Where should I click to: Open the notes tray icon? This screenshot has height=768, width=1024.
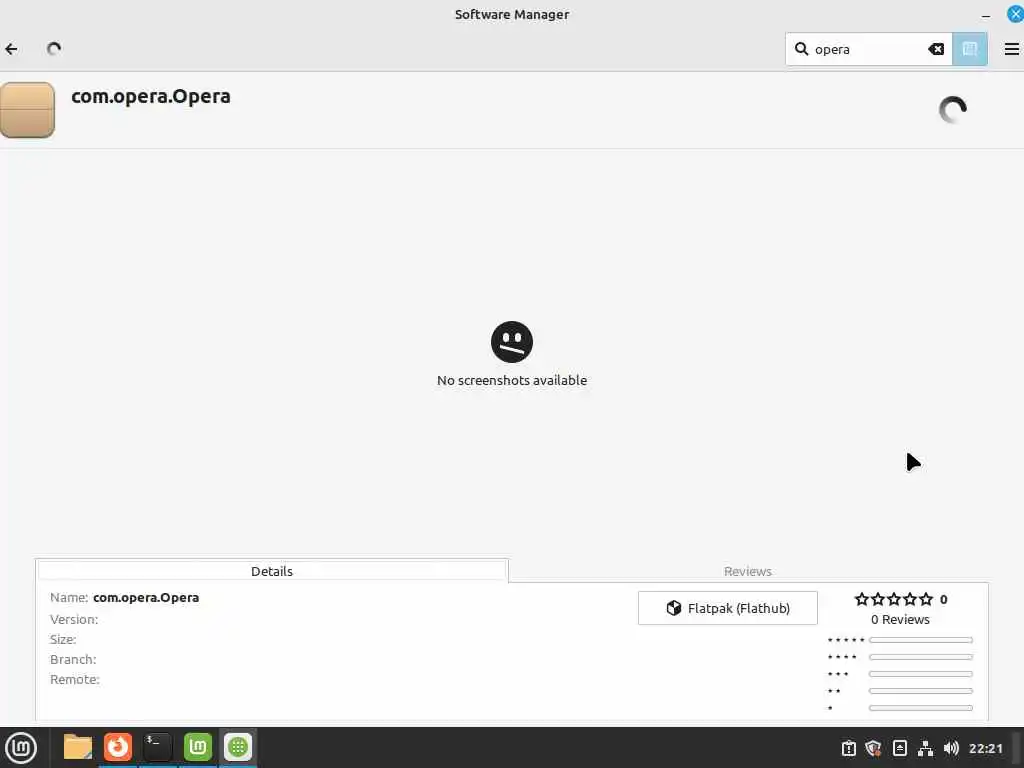[x=899, y=748]
